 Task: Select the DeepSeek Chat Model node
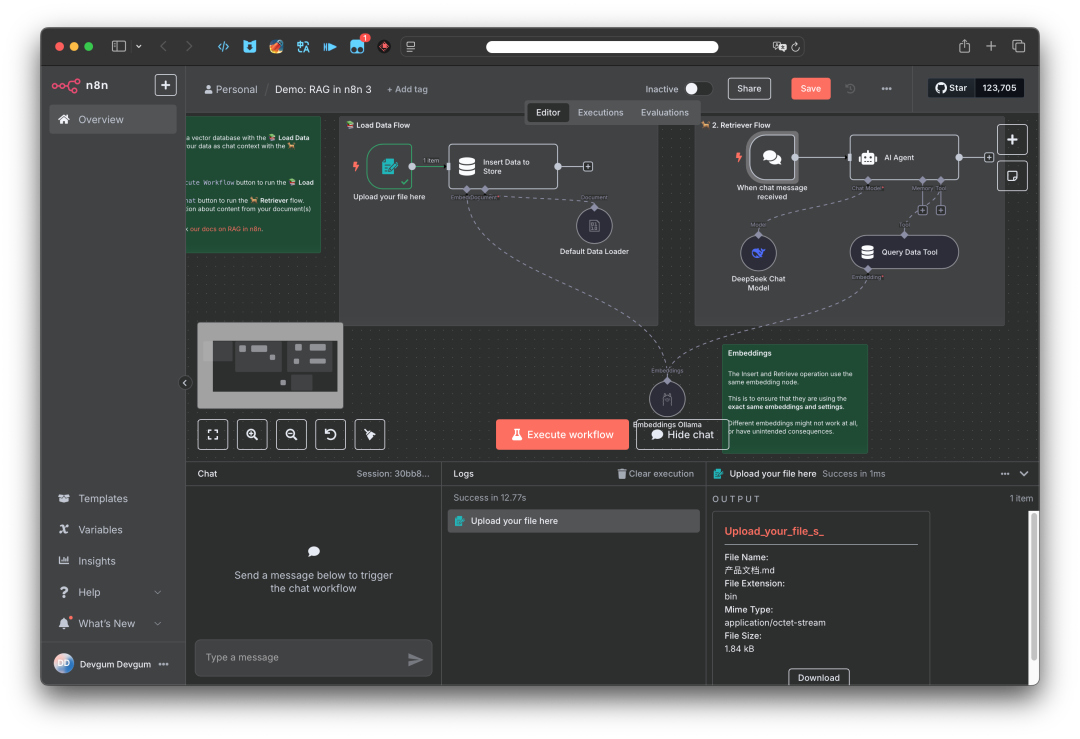(x=758, y=253)
